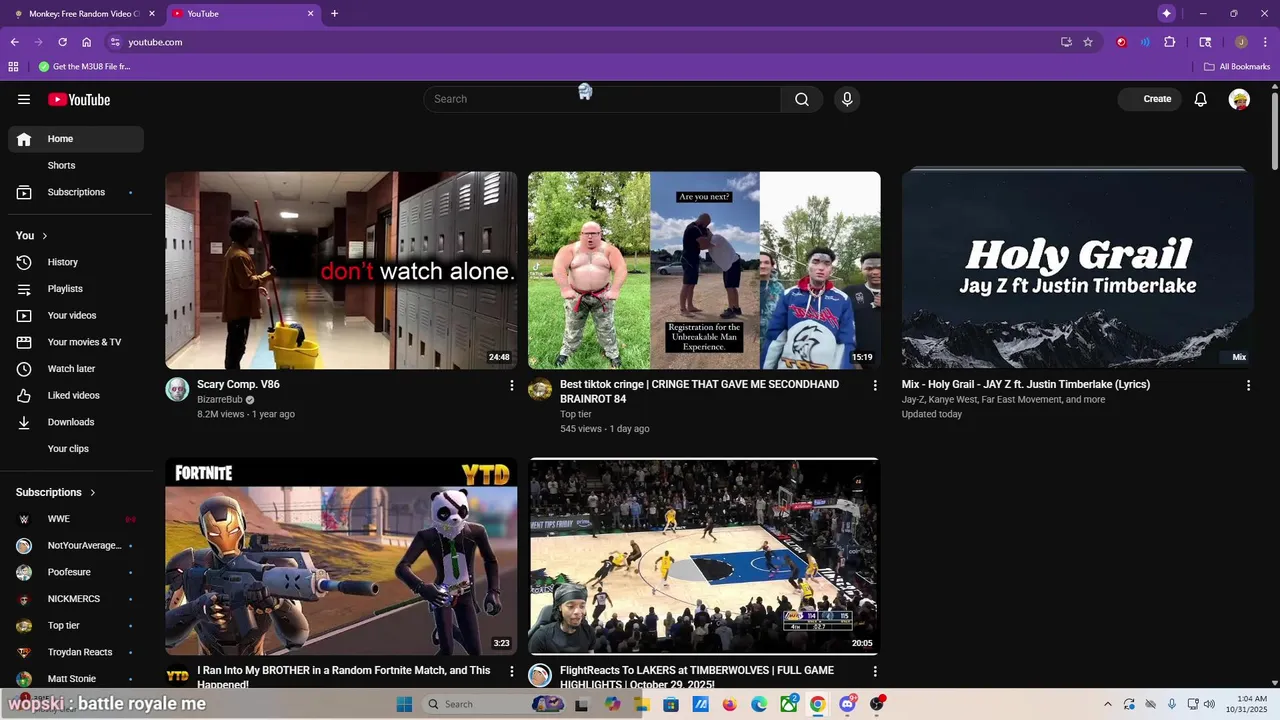
Task: Open the extensions puzzle icon
Action: click(x=1170, y=42)
